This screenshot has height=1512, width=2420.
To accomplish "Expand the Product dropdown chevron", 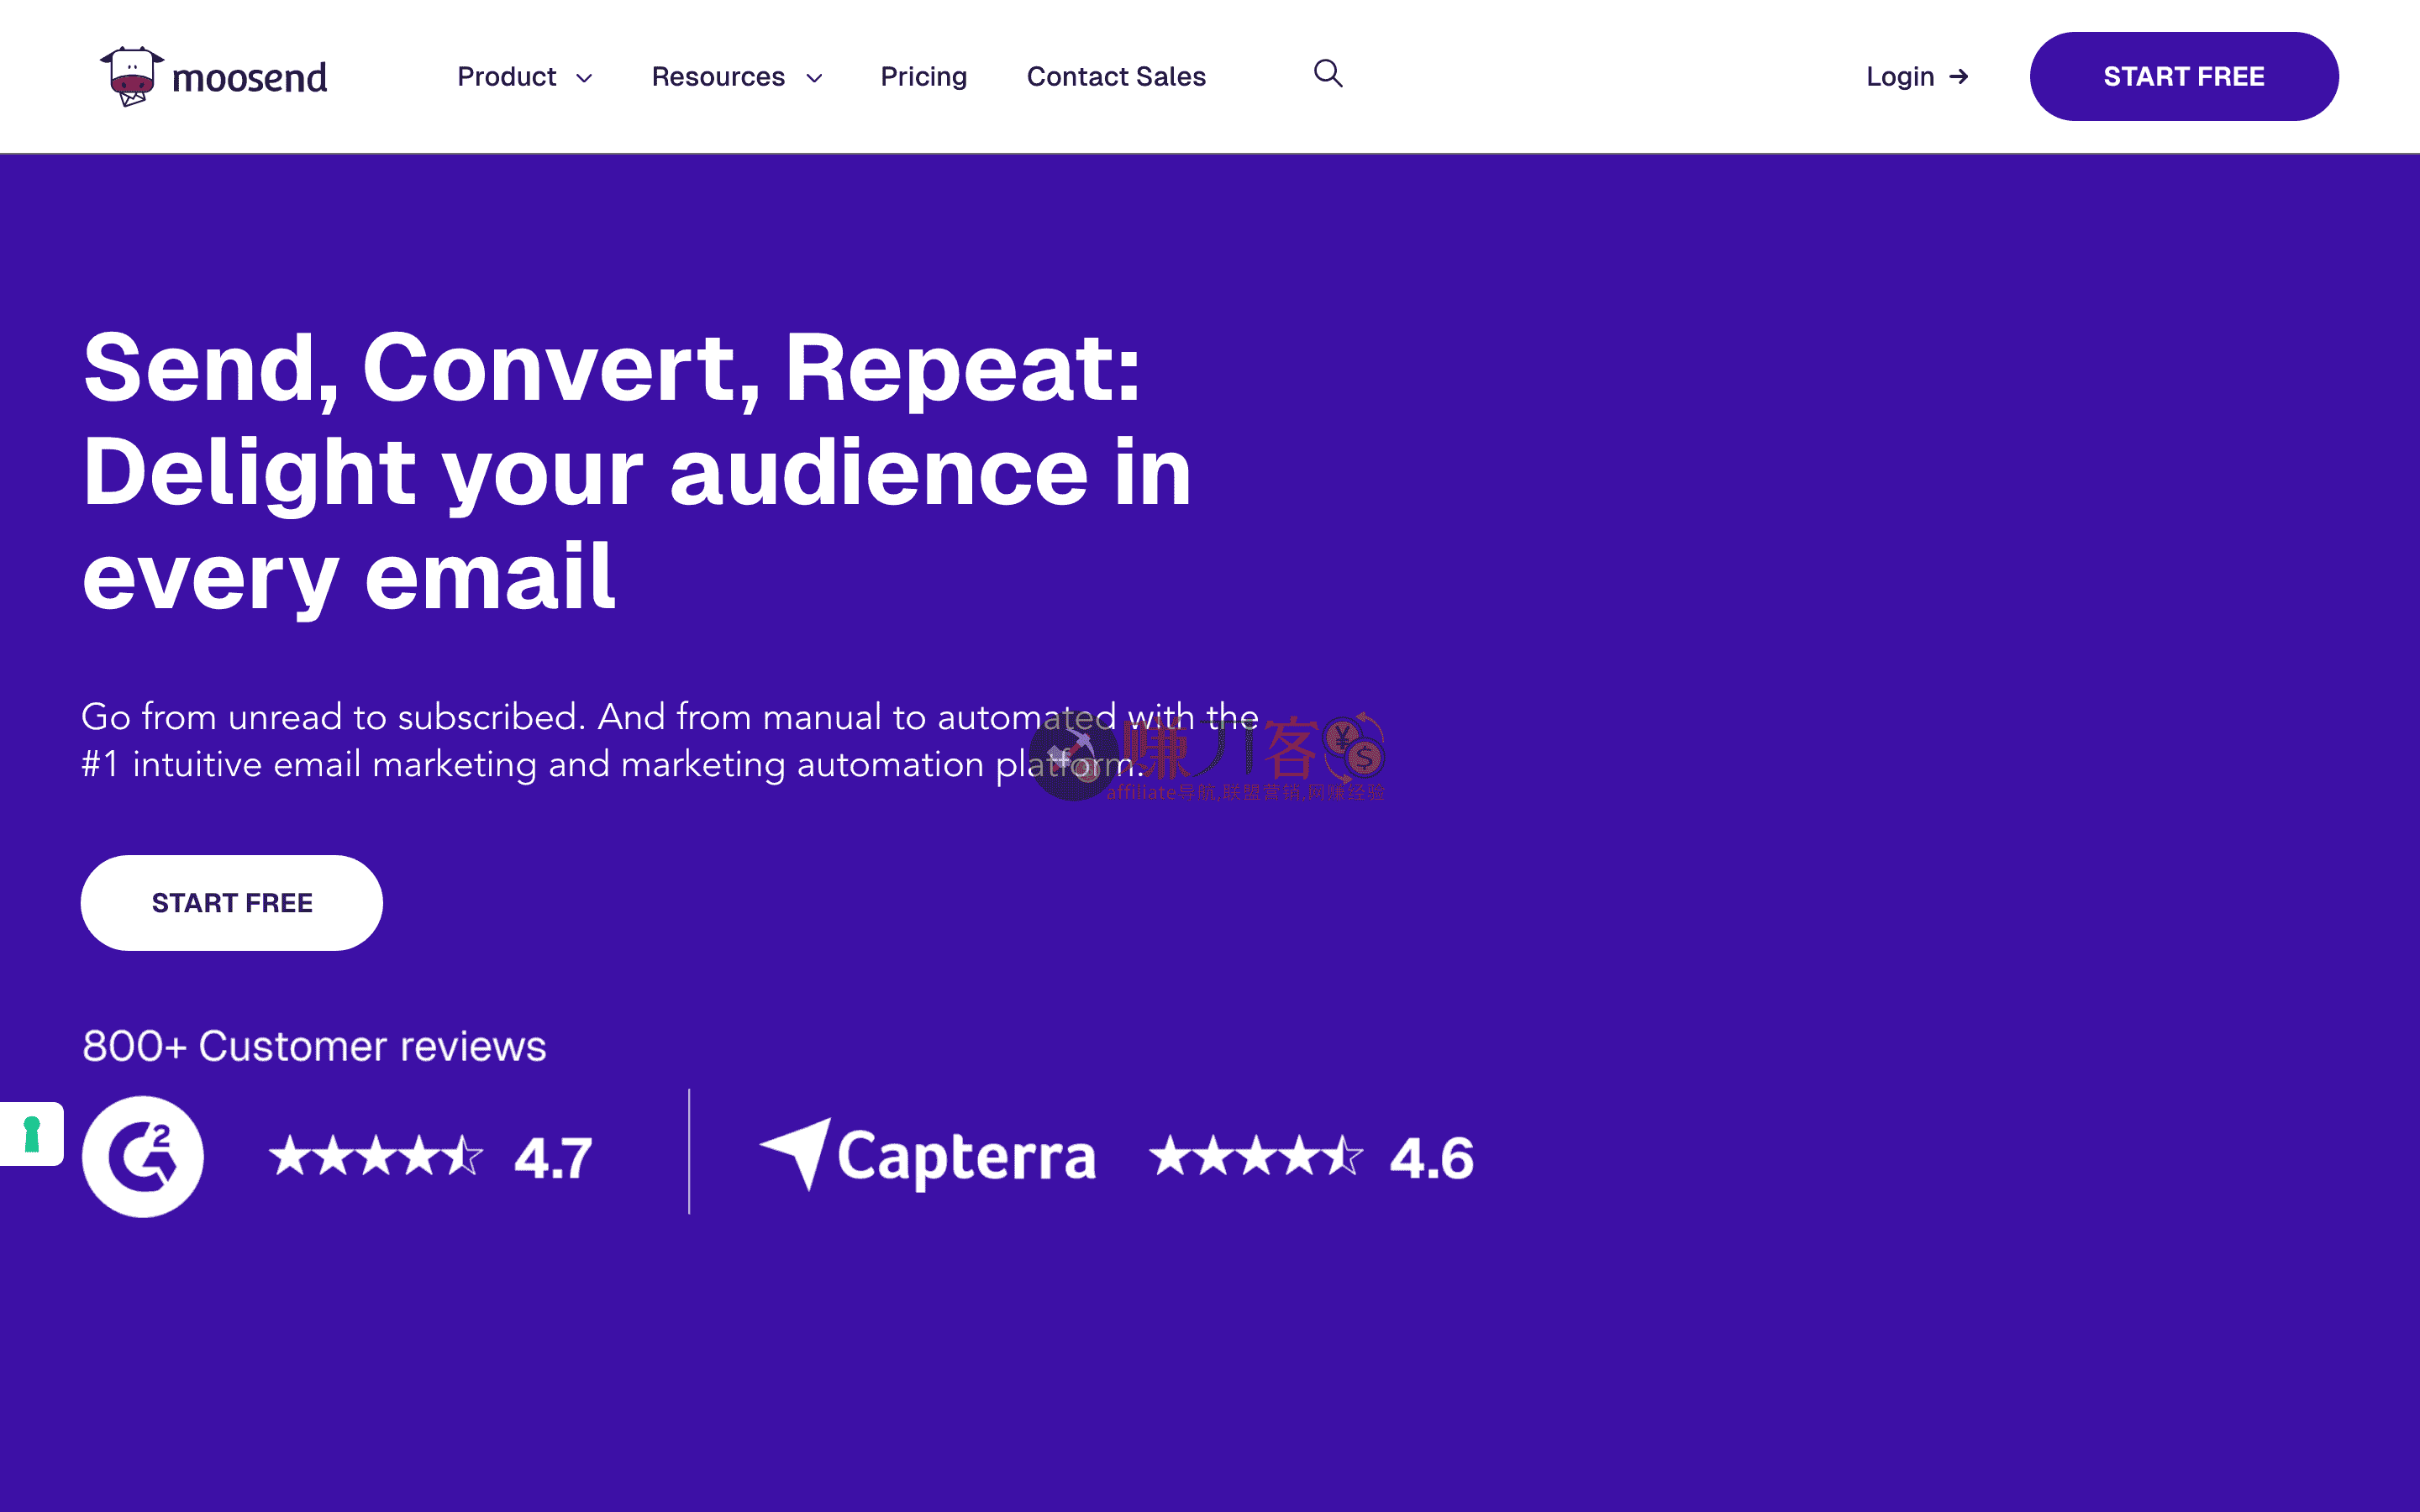I will 584,78.
